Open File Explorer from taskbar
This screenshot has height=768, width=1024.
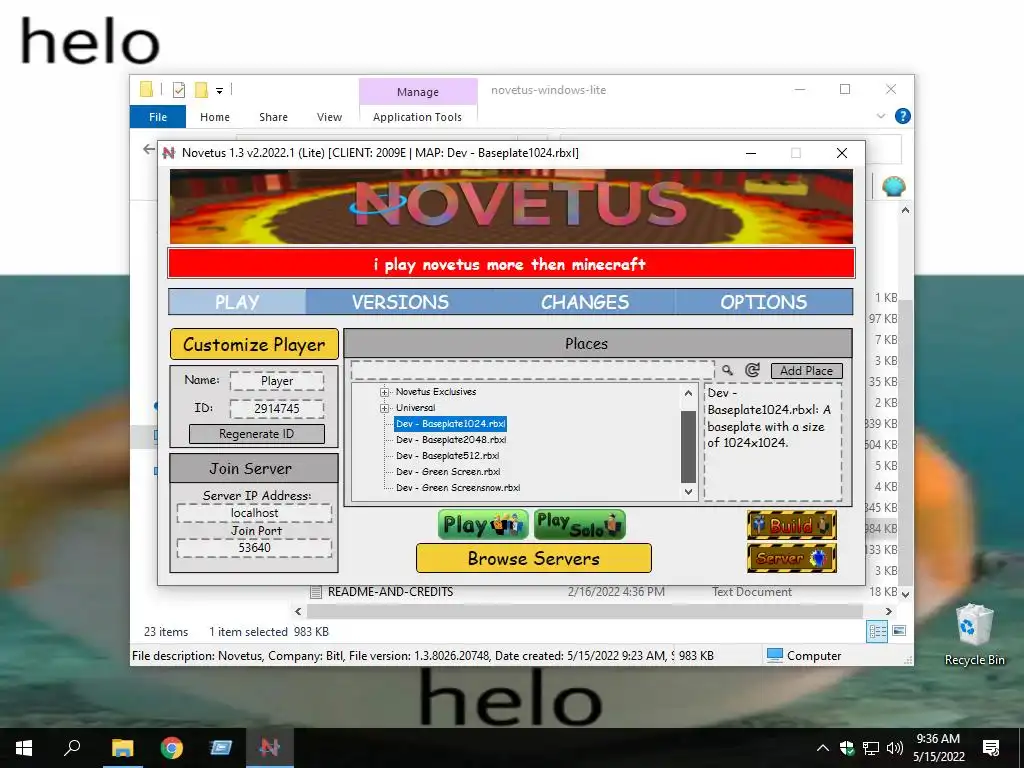click(x=122, y=748)
